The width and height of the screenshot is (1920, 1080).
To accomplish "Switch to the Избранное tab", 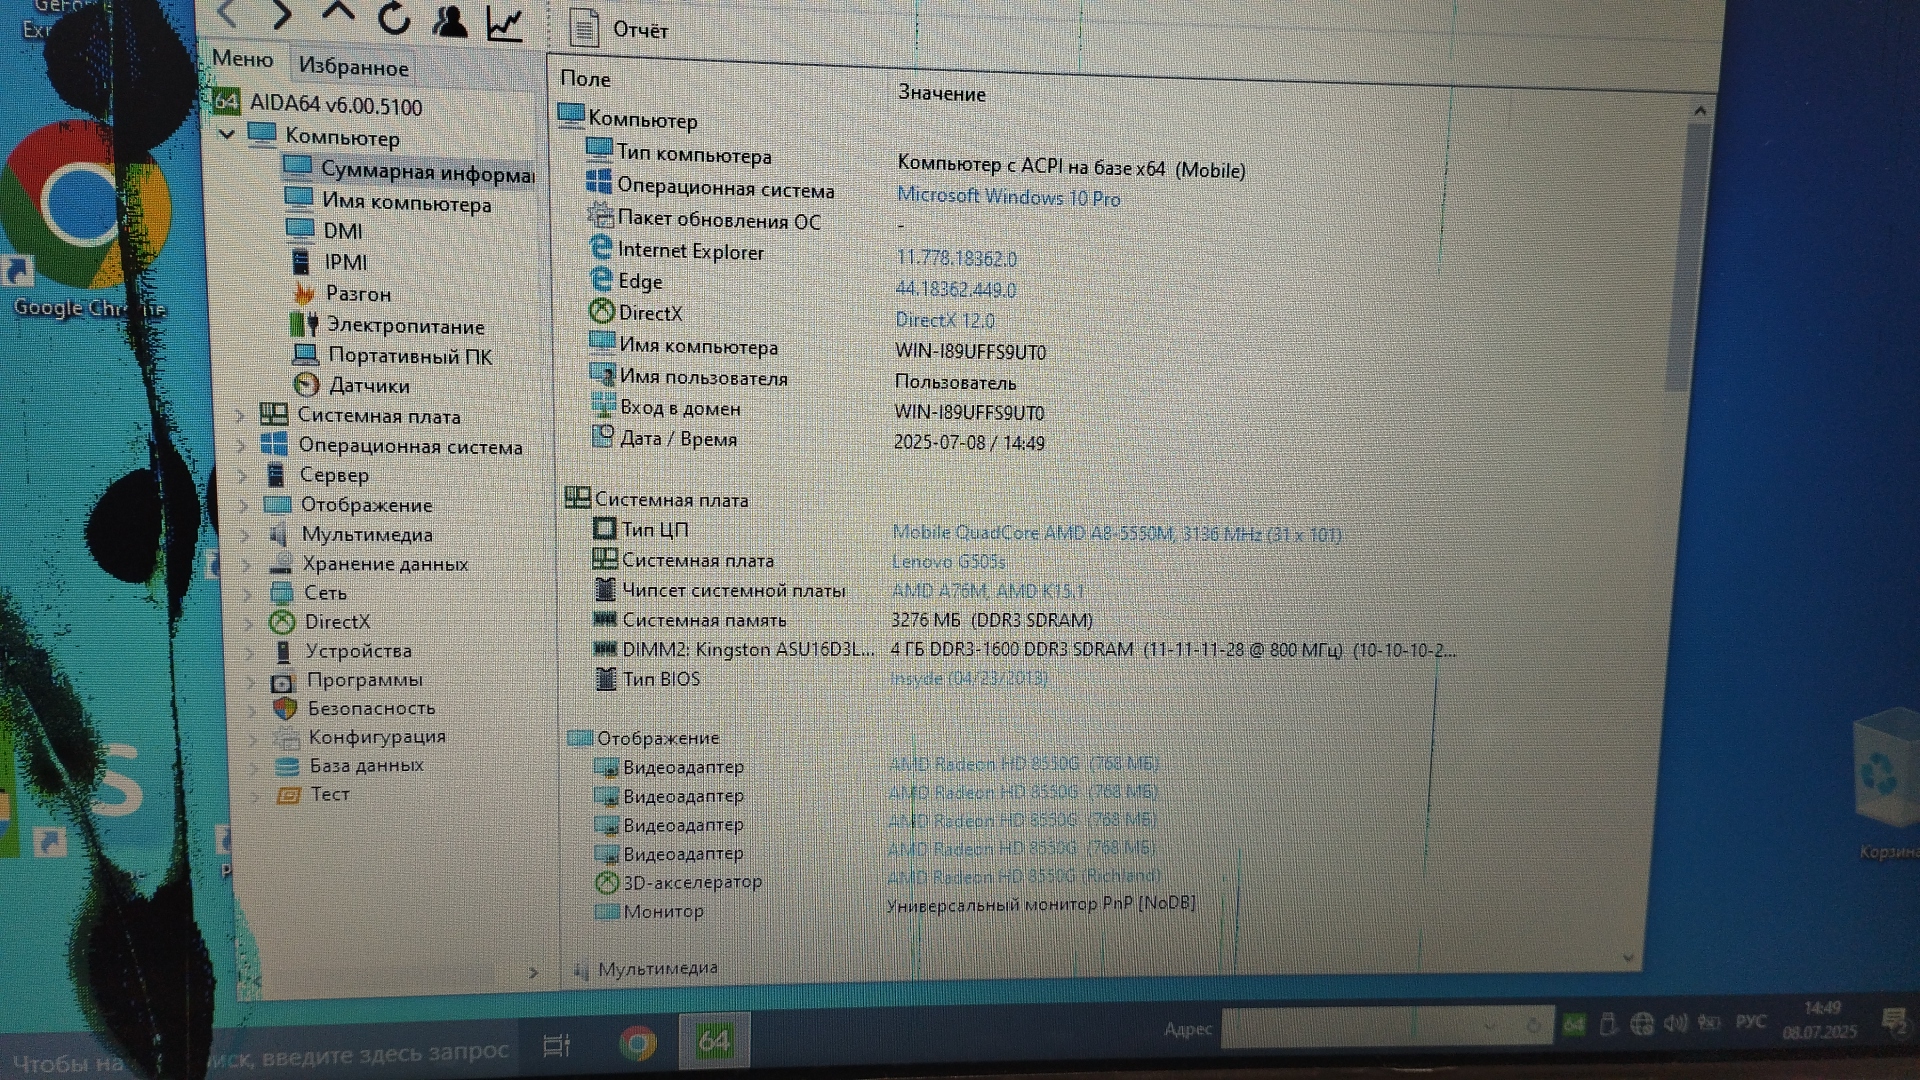I will point(353,67).
